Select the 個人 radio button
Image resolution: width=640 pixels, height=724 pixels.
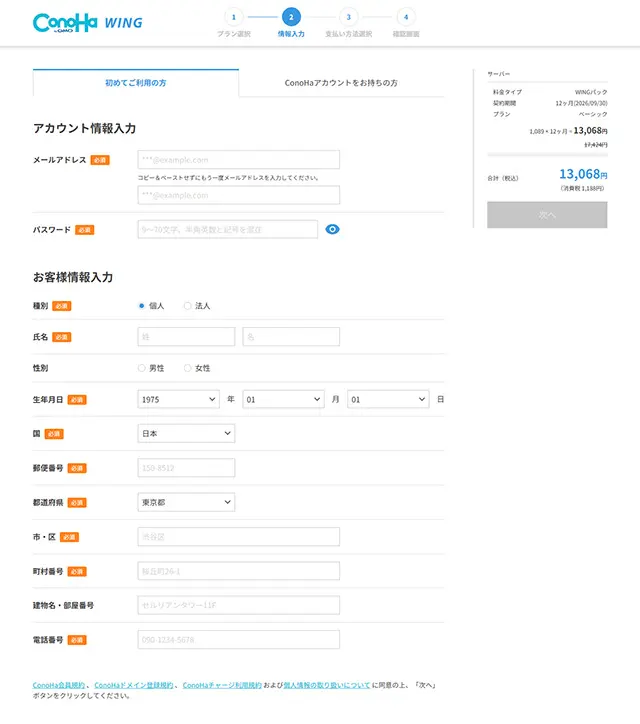coord(142,306)
